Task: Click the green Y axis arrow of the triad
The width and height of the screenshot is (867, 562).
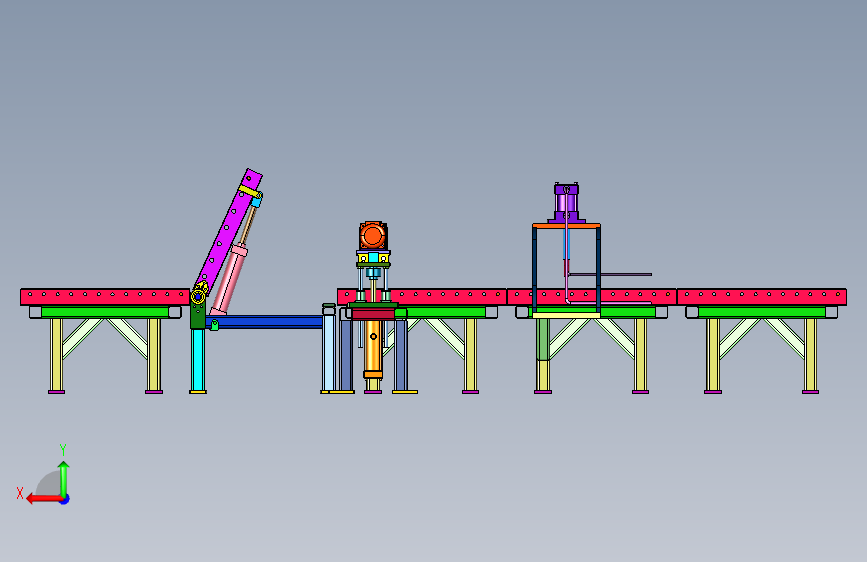Action: (64, 478)
